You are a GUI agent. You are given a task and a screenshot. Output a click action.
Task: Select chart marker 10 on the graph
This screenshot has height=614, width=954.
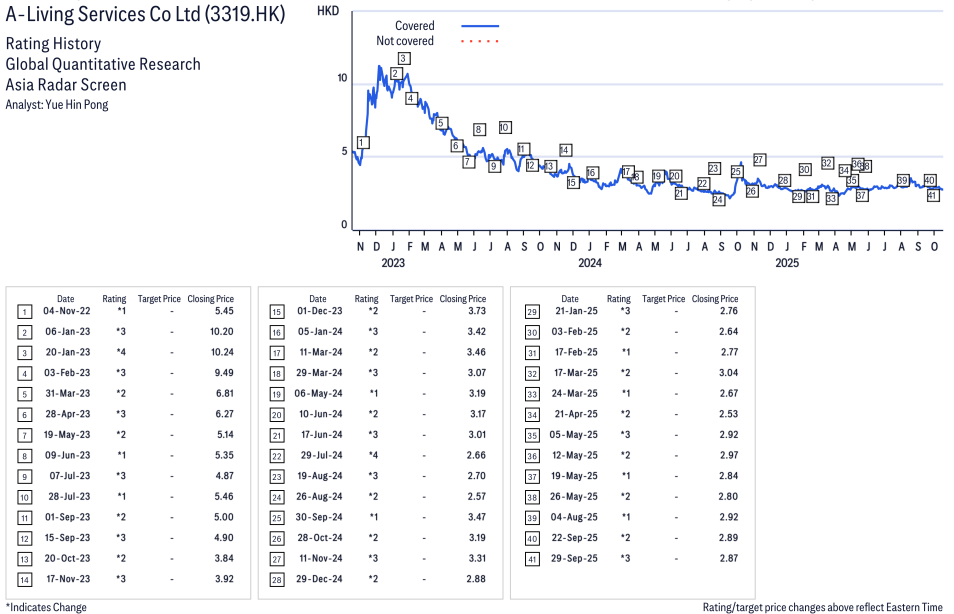pyautogui.click(x=505, y=127)
